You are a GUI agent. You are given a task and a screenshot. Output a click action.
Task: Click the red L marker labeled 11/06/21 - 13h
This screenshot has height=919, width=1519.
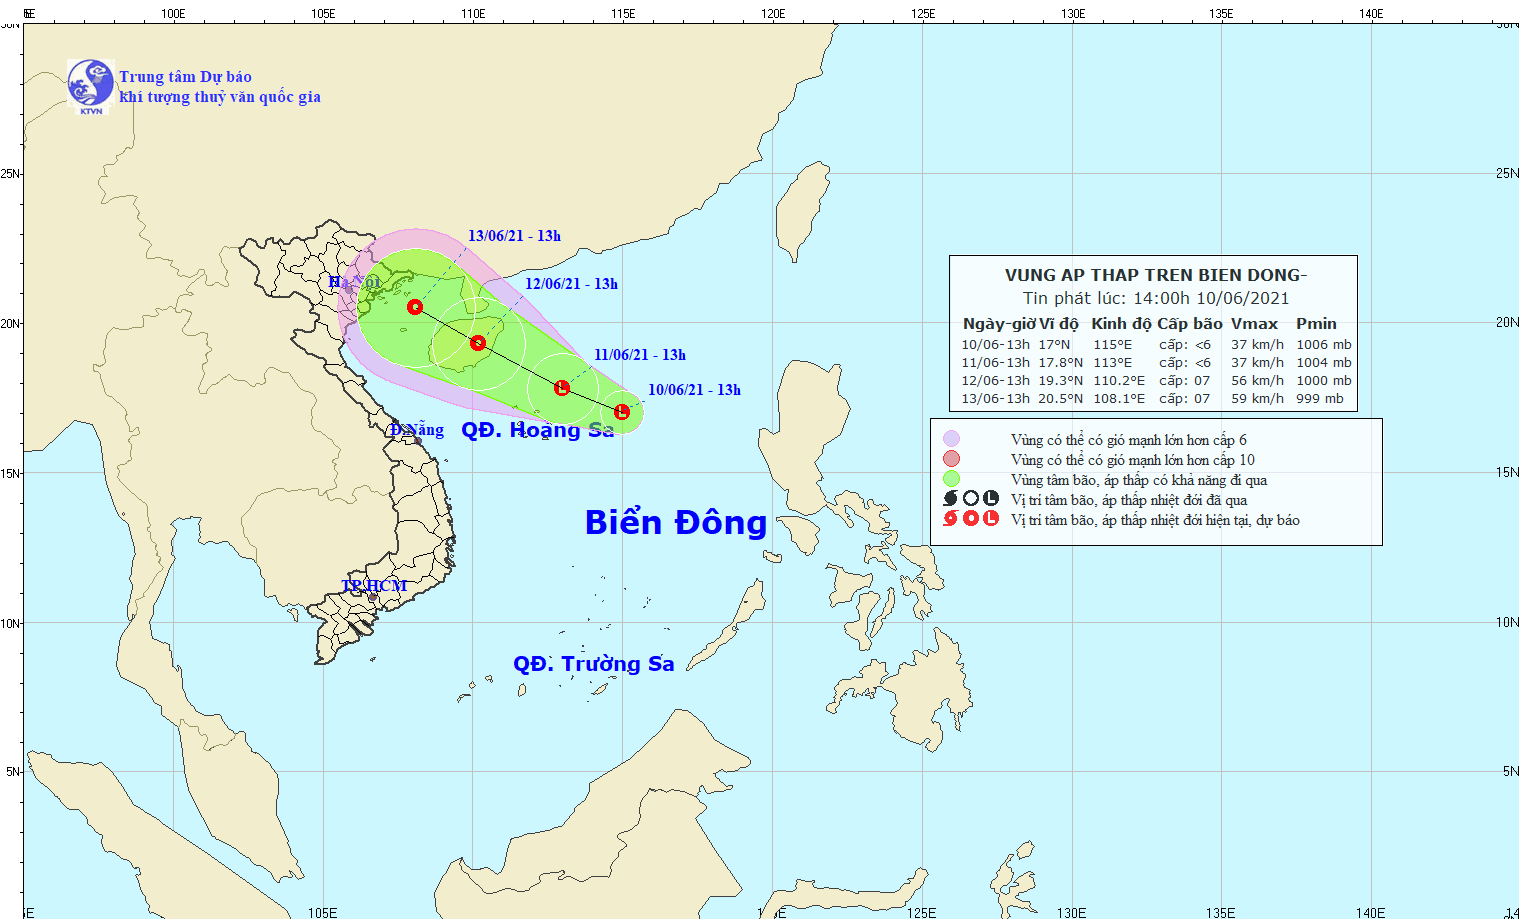562,388
